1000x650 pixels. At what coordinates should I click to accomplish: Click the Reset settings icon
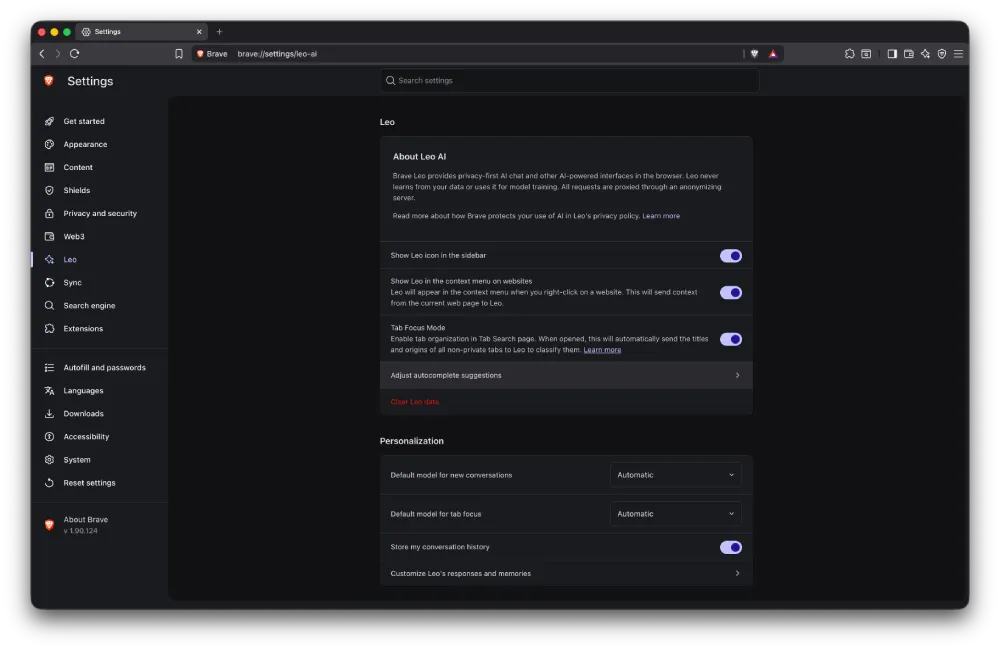click(x=49, y=483)
